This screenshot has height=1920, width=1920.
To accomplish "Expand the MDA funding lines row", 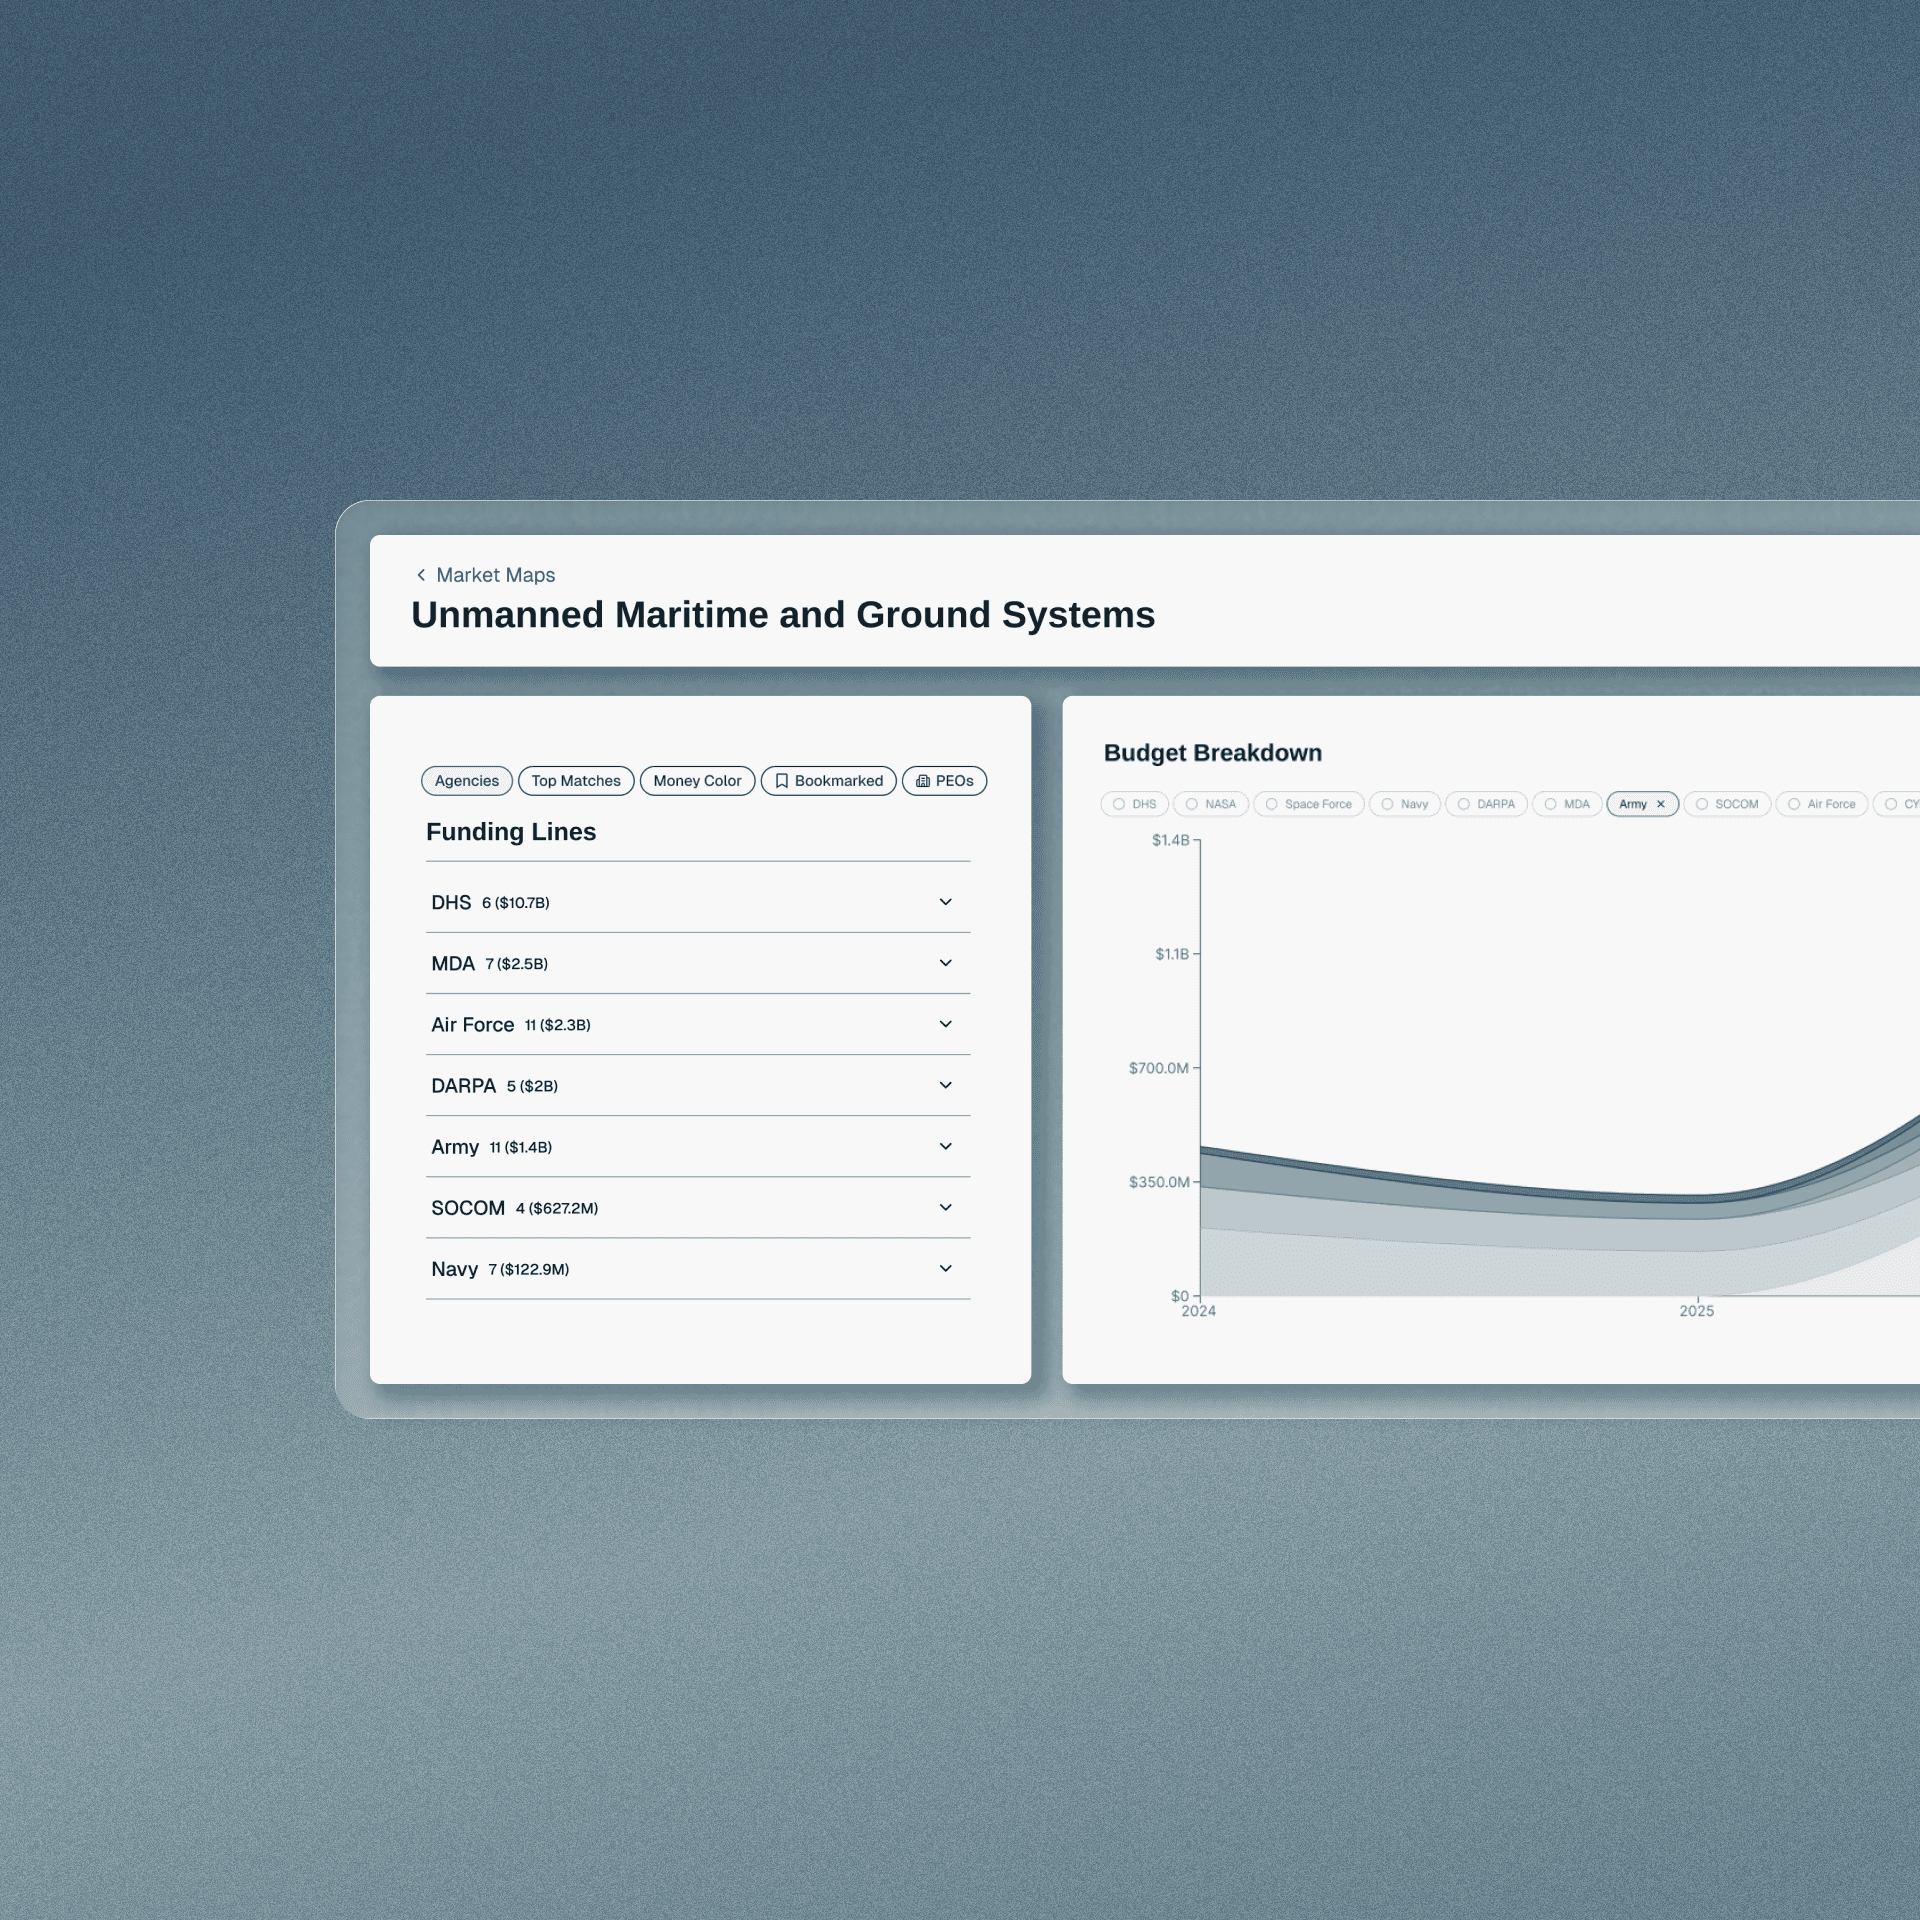I will tap(945, 963).
